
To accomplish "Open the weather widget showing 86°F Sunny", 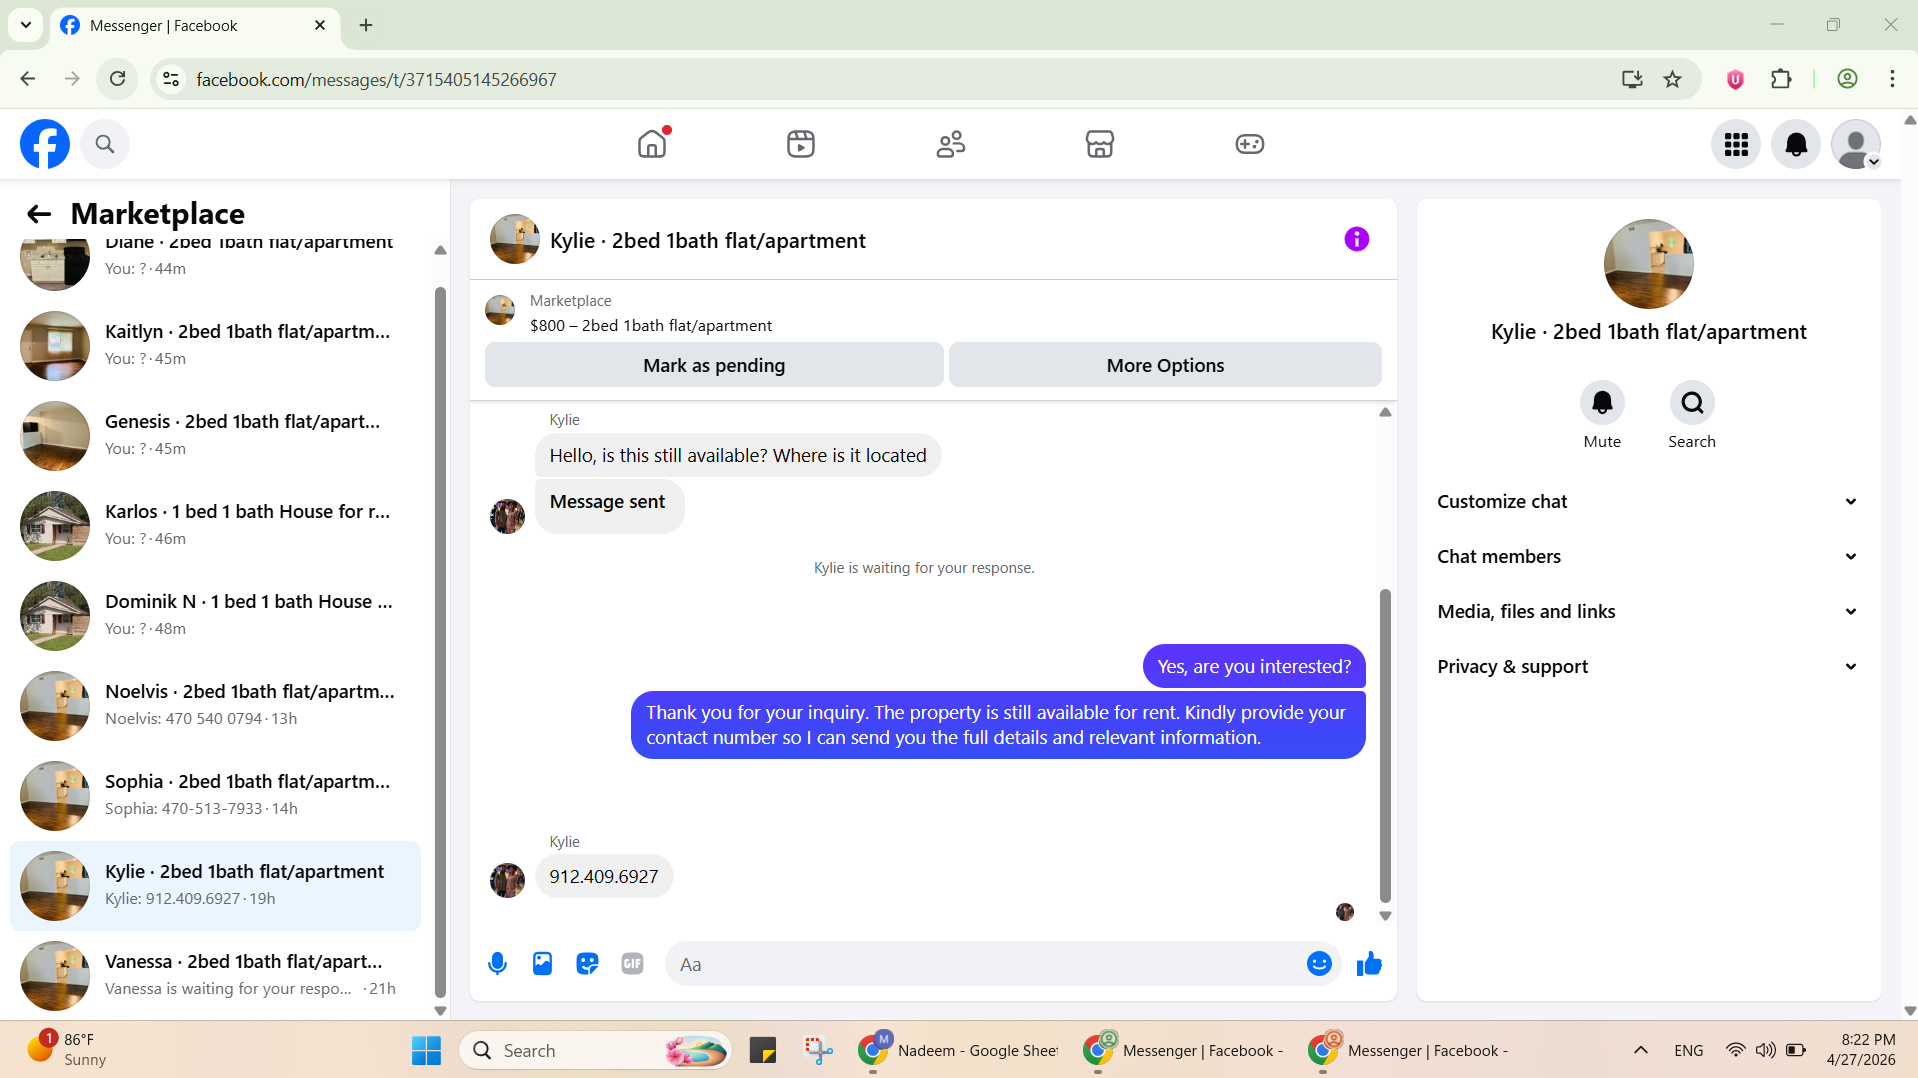I will (x=66, y=1050).
